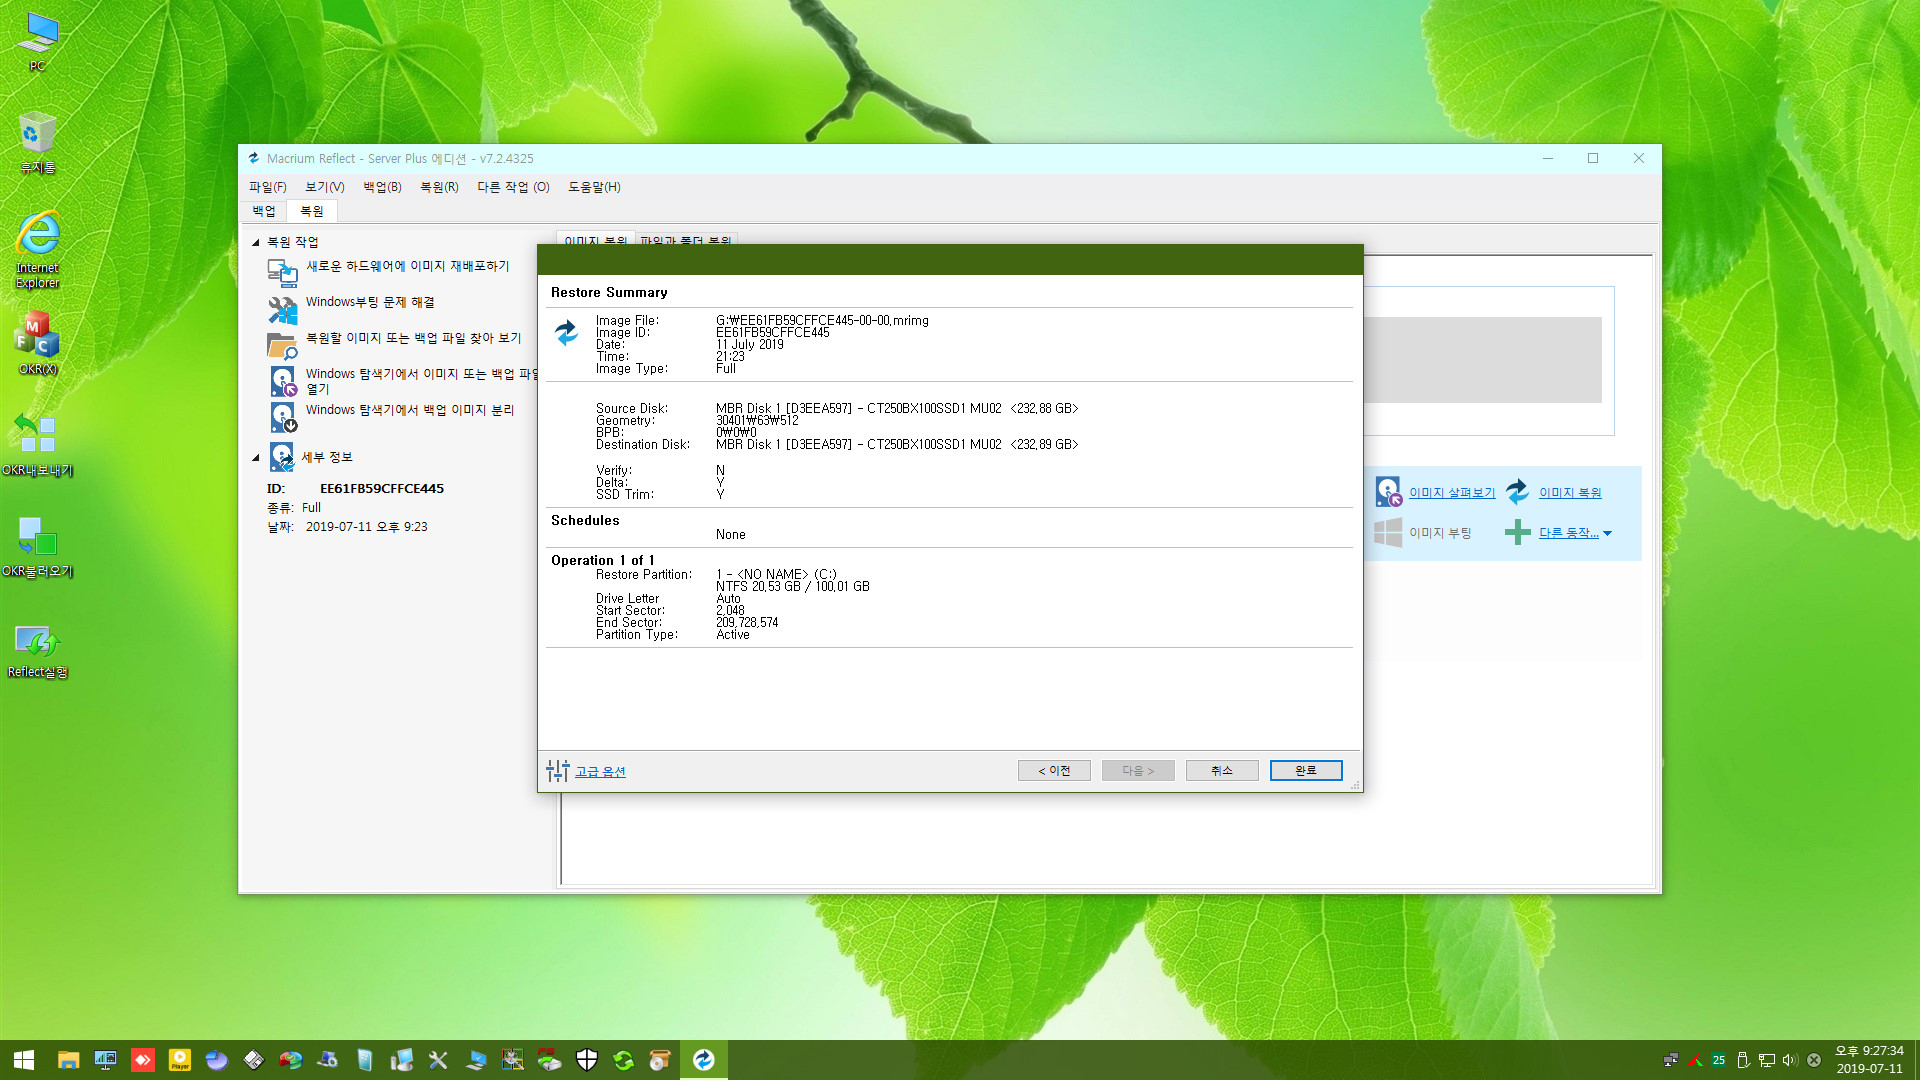Open the 복원(R) menu
Viewport: 1920px width, 1080px height.
pos(439,187)
